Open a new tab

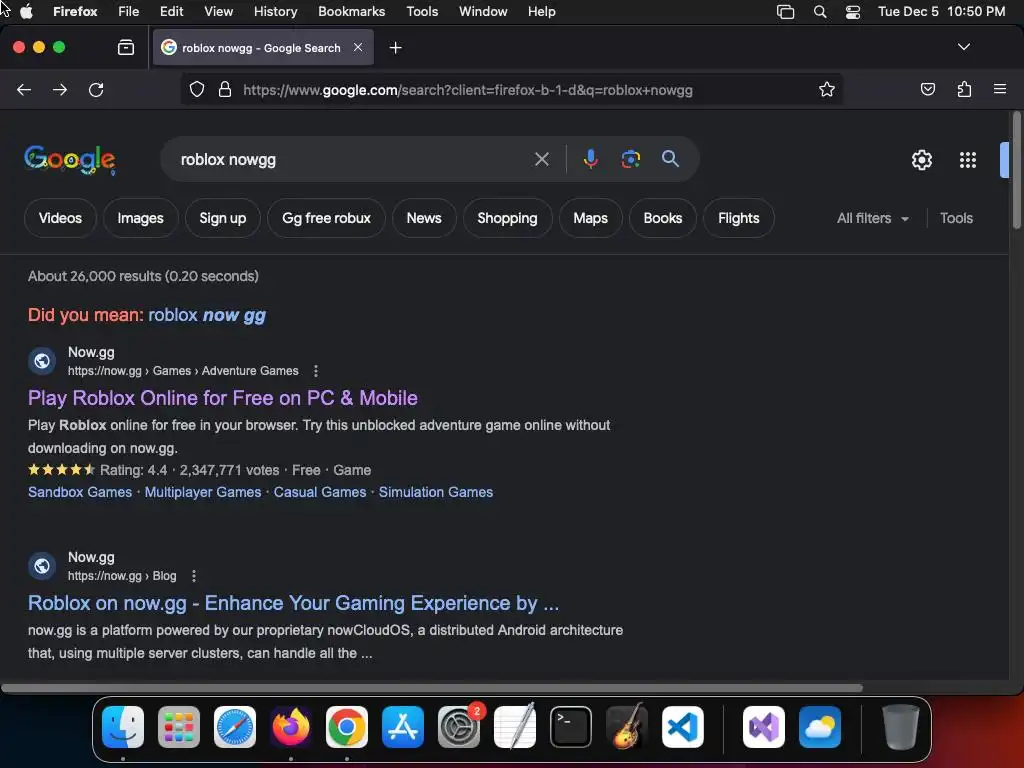(395, 48)
